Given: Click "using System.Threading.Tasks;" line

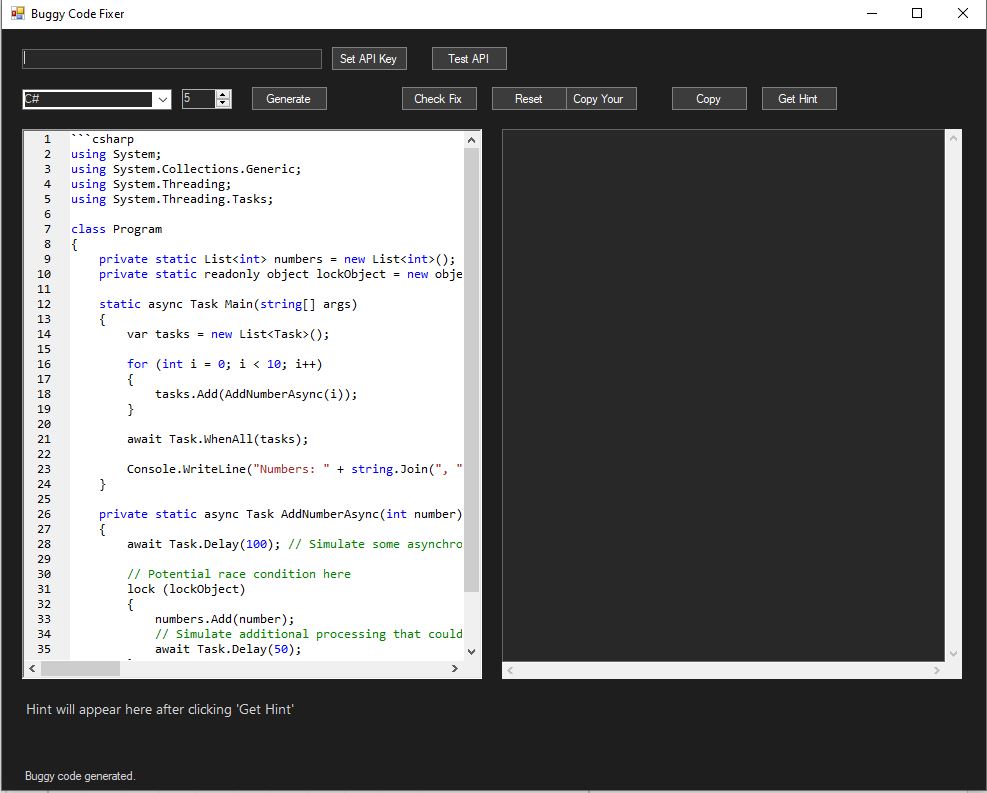Looking at the screenshot, I should [x=172, y=200].
